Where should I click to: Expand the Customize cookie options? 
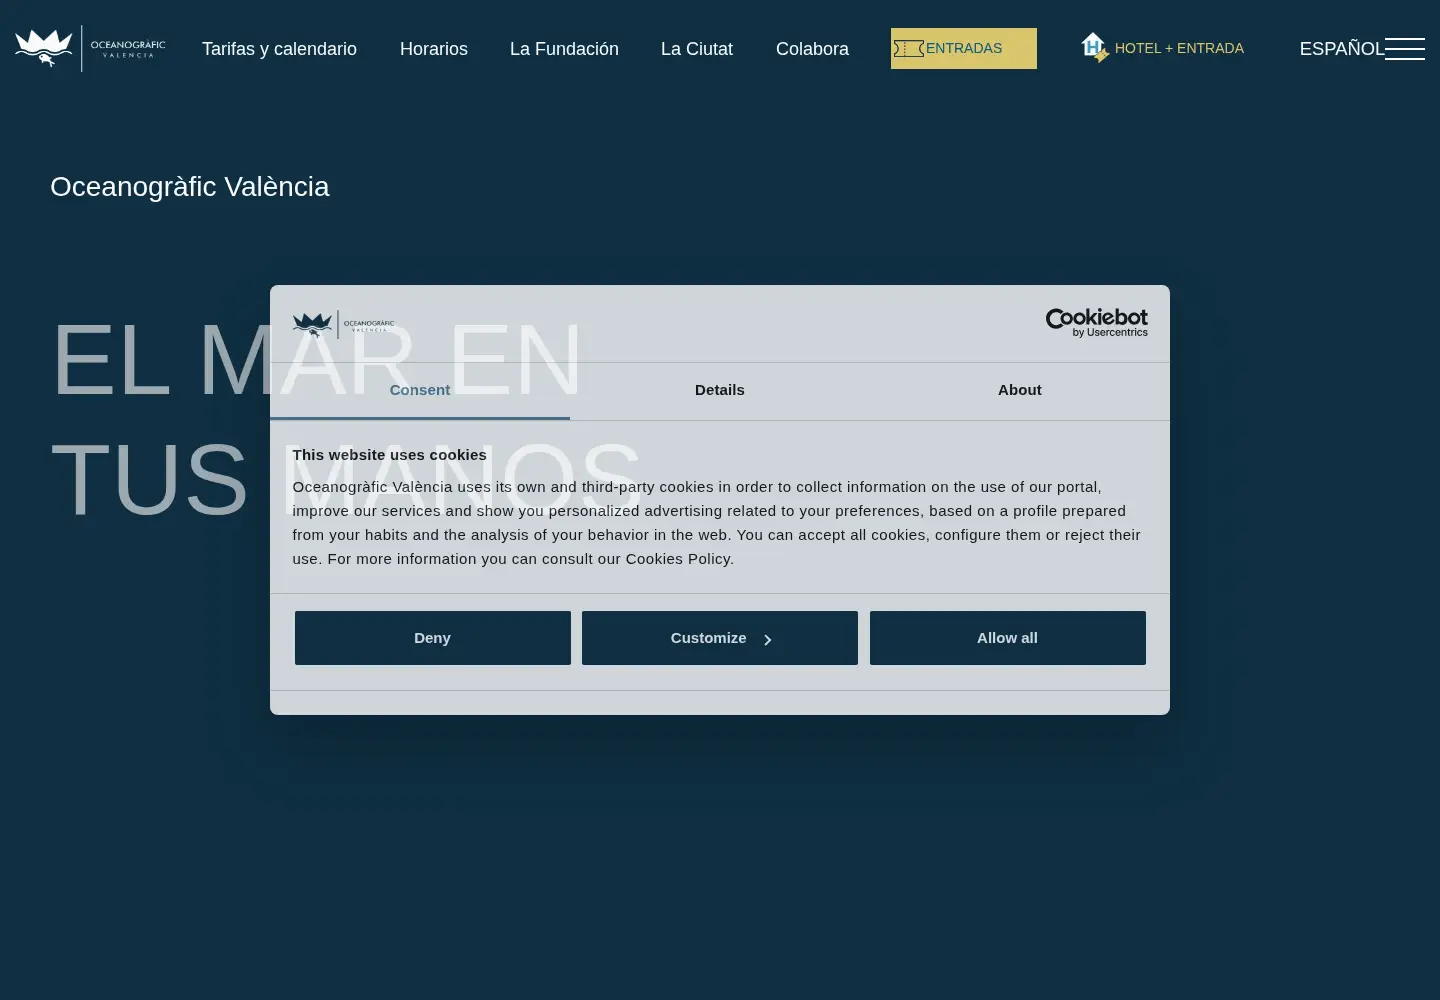point(720,638)
